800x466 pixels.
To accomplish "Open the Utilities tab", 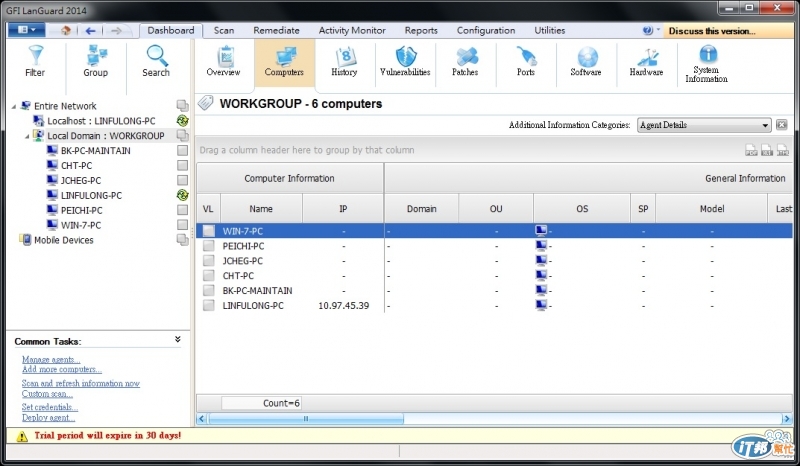I will pyautogui.click(x=549, y=31).
